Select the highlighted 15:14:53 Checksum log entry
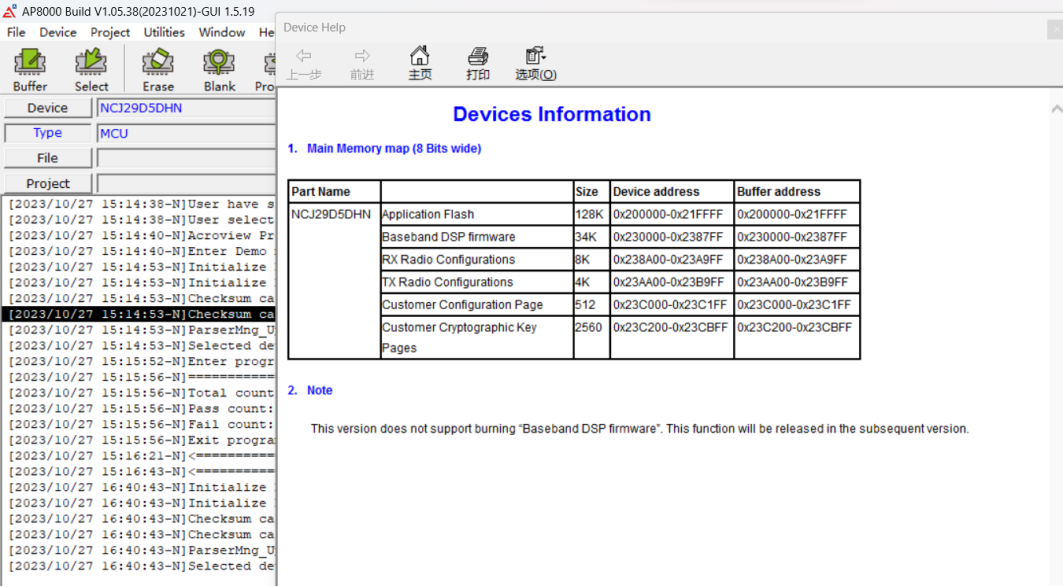1063x587 pixels. click(x=139, y=315)
